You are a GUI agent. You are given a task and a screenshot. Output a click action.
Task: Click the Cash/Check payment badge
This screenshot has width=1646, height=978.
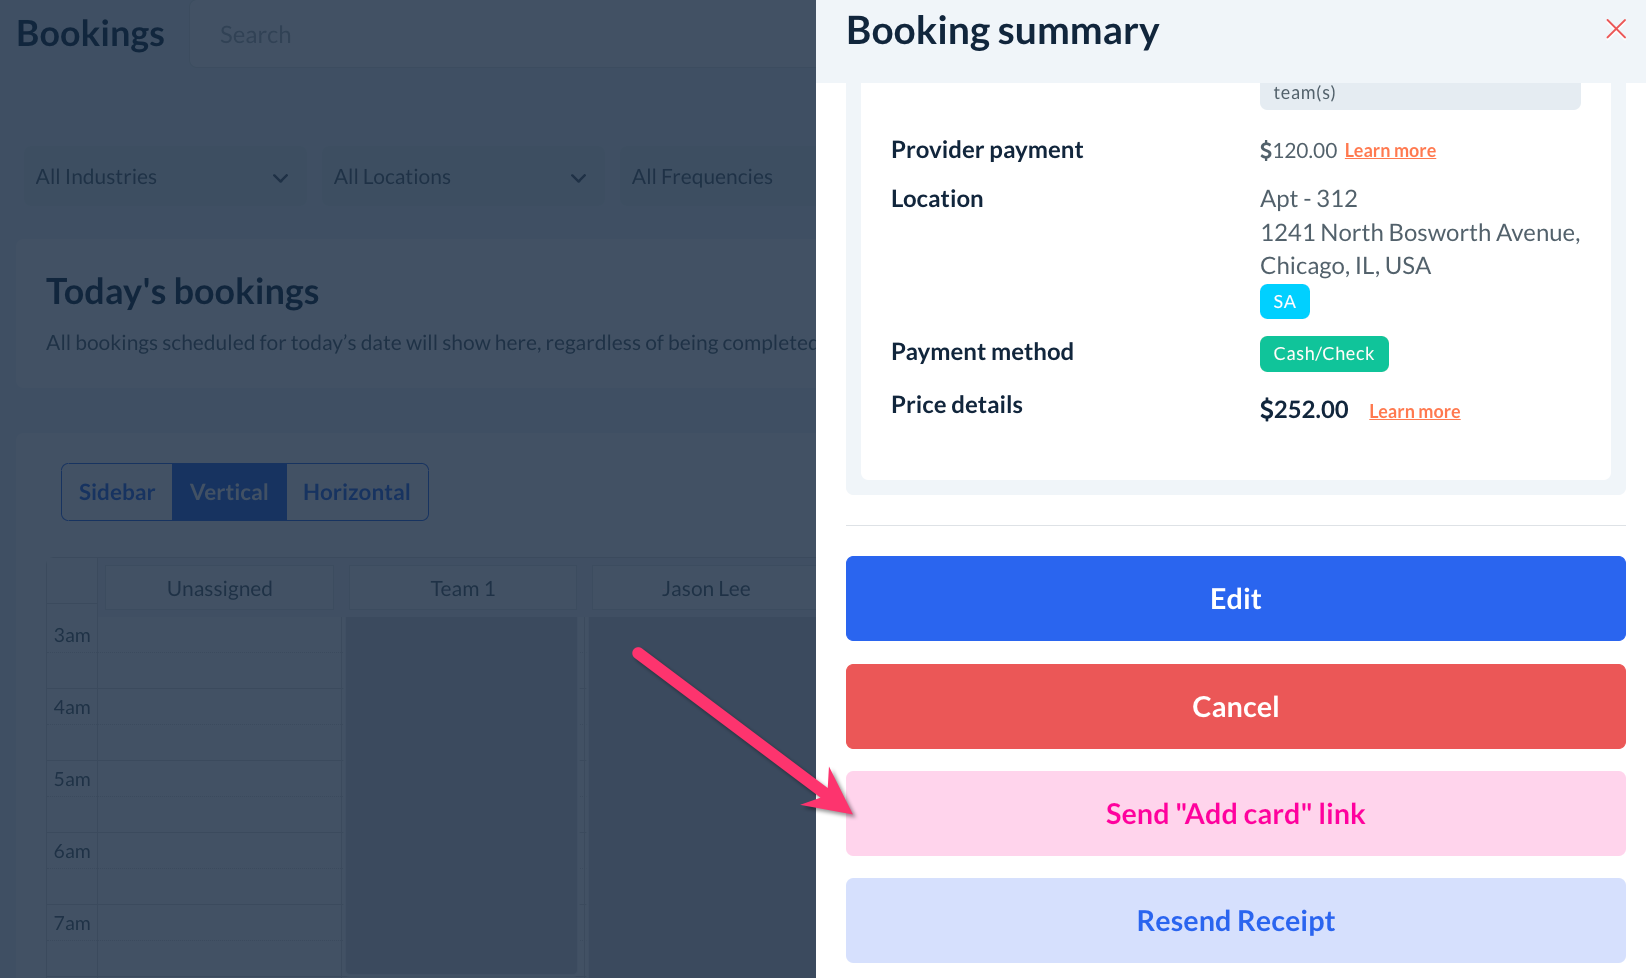click(1323, 354)
